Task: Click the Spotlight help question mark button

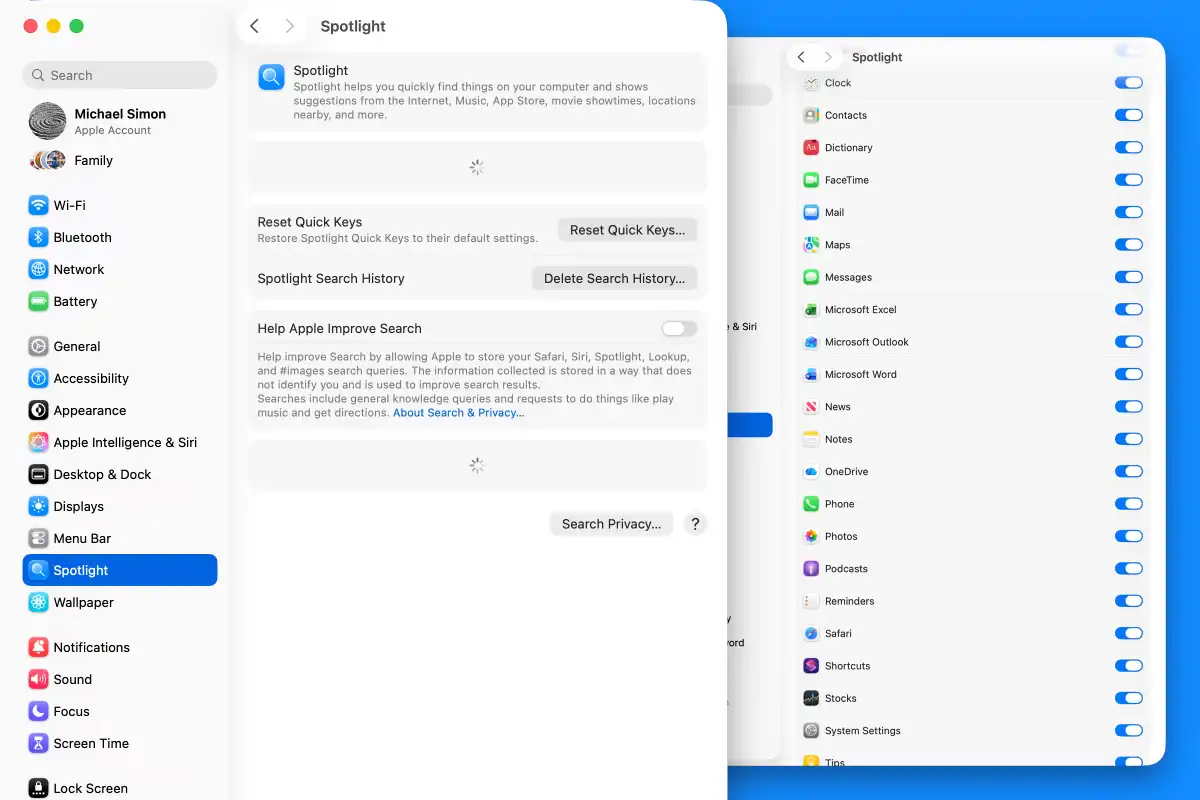Action: tap(696, 523)
